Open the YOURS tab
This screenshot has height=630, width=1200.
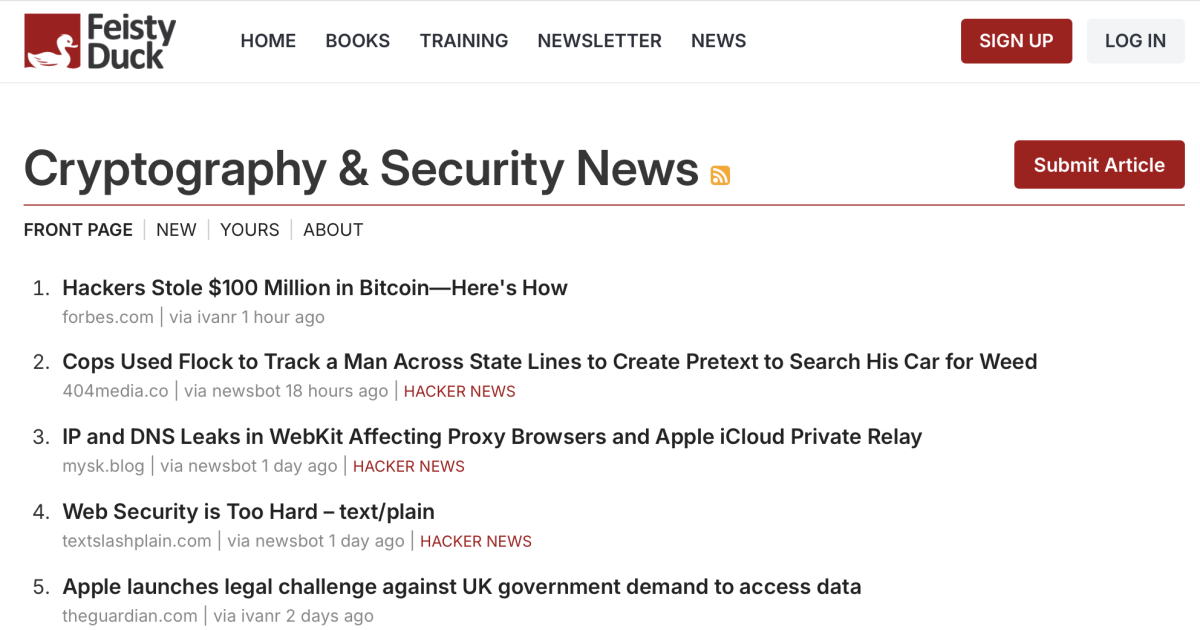[x=250, y=230]
